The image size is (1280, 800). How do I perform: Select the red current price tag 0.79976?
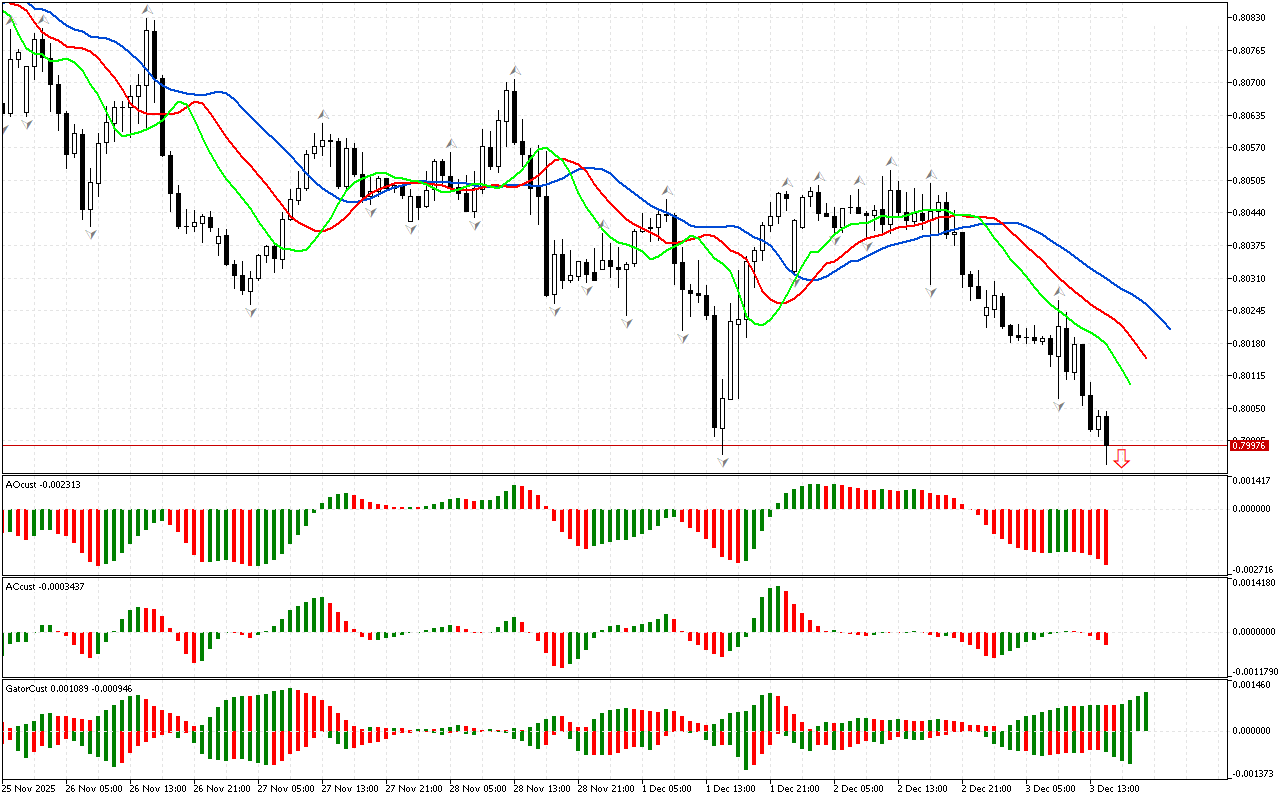(1250, 446)
